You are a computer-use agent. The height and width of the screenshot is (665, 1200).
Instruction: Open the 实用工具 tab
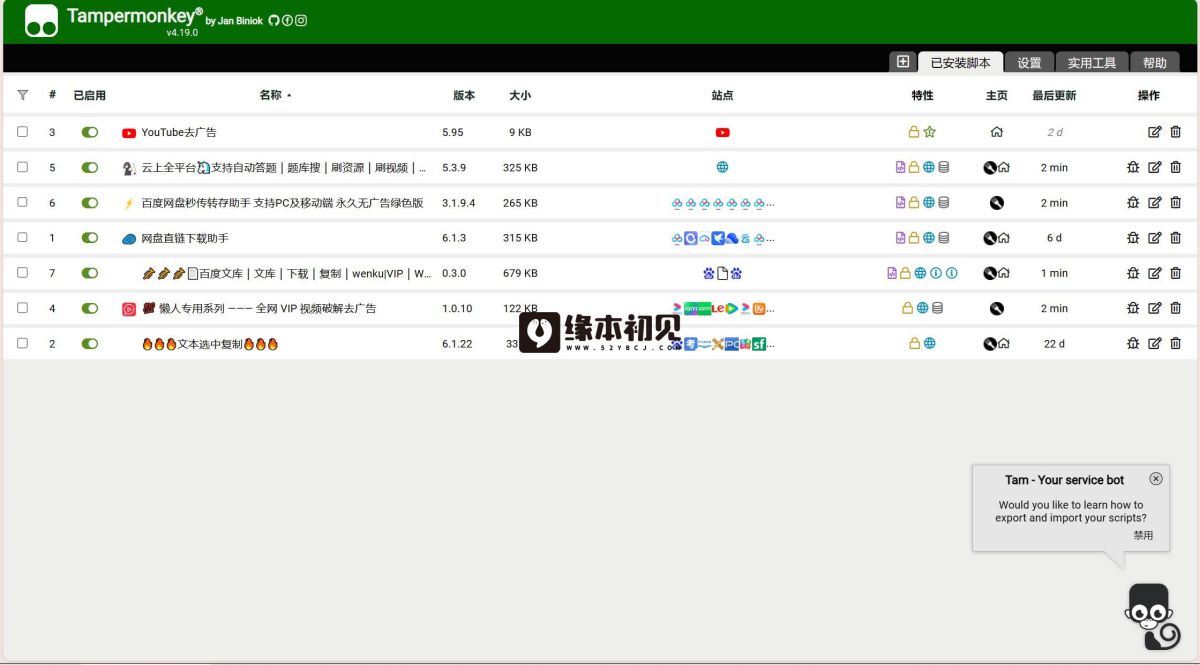1091,62
